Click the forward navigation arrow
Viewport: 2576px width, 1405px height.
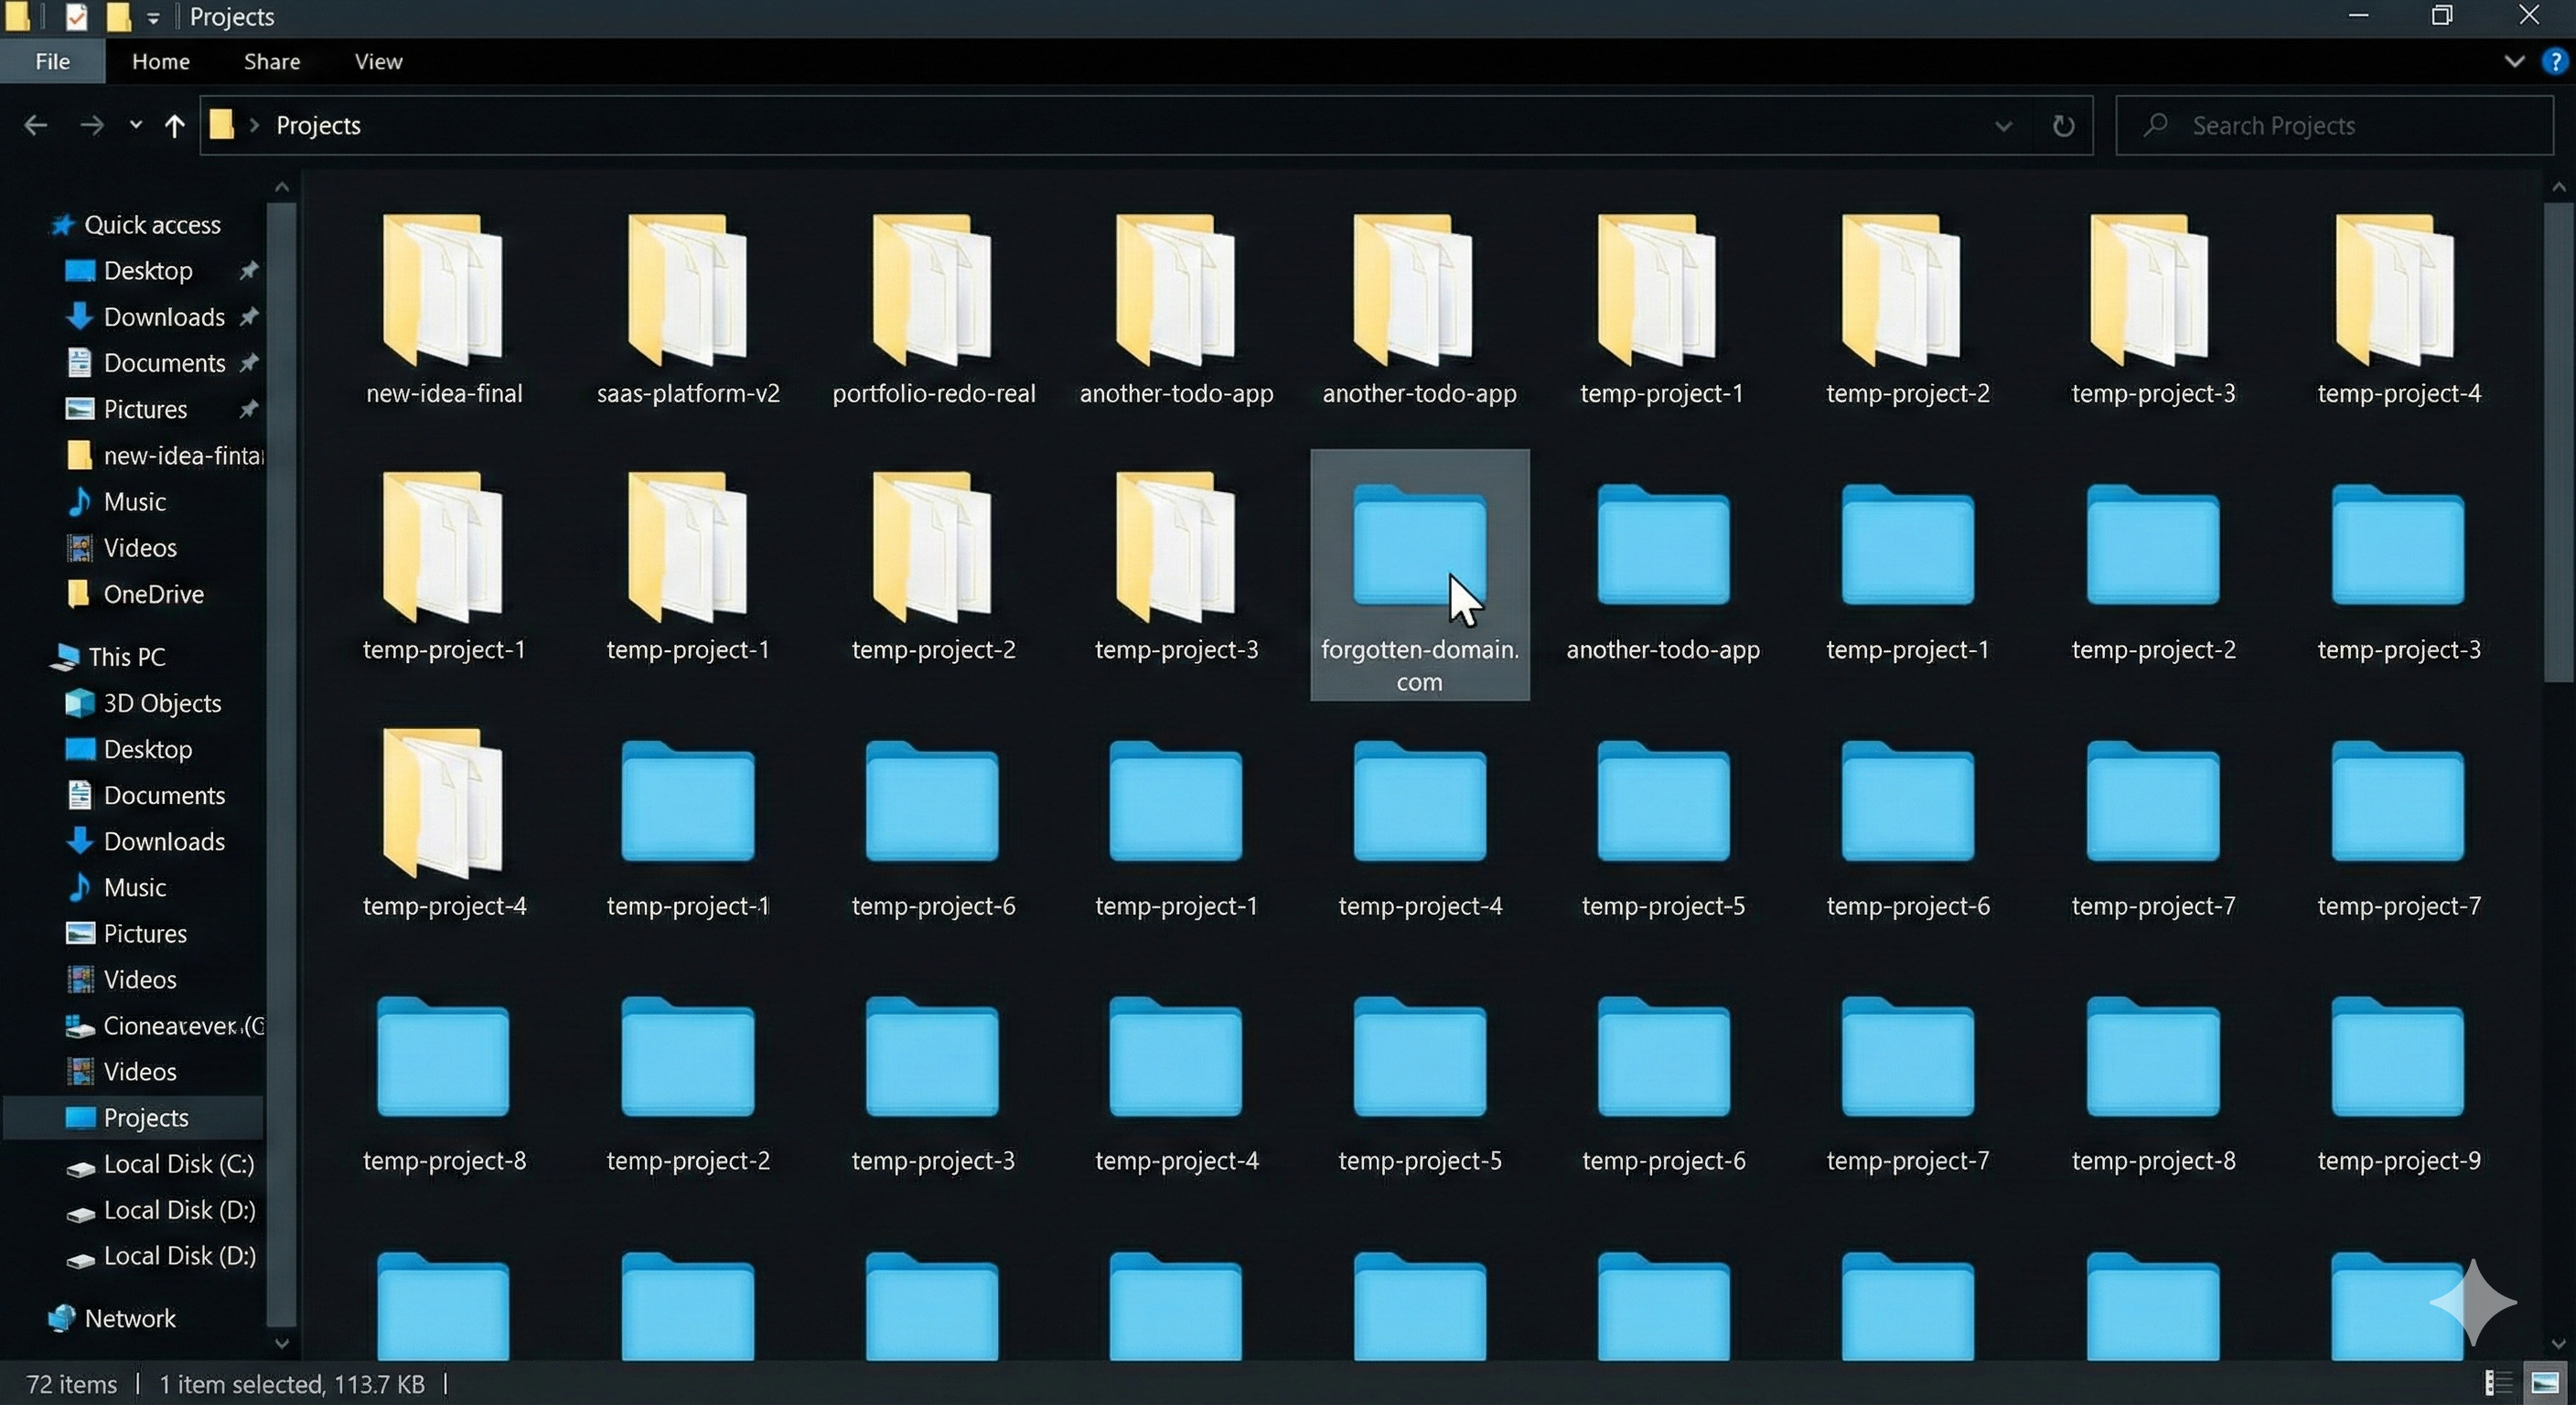[90, 124]
